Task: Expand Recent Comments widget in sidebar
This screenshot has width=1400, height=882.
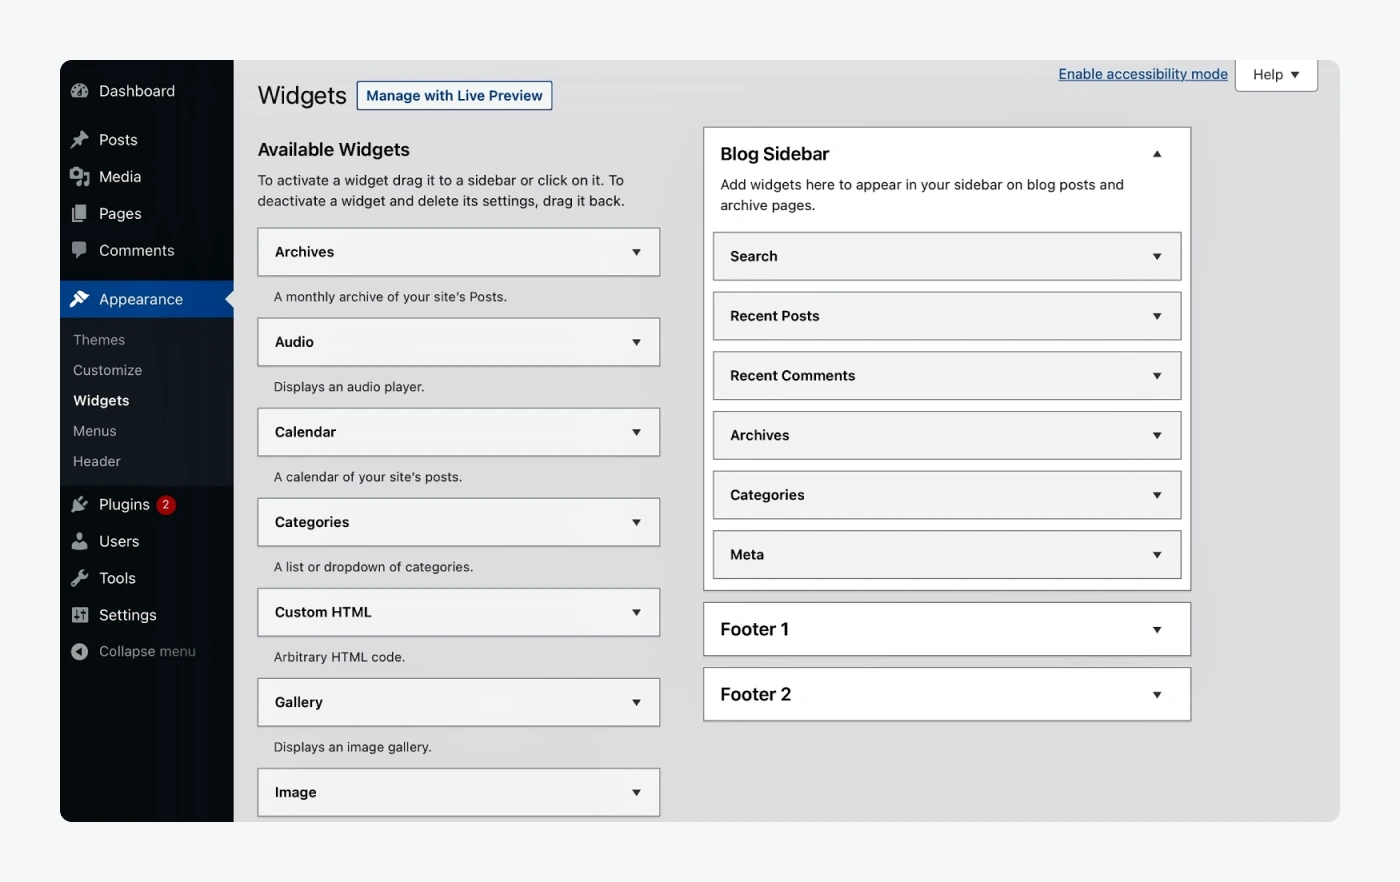Action: pos(1157,376)
